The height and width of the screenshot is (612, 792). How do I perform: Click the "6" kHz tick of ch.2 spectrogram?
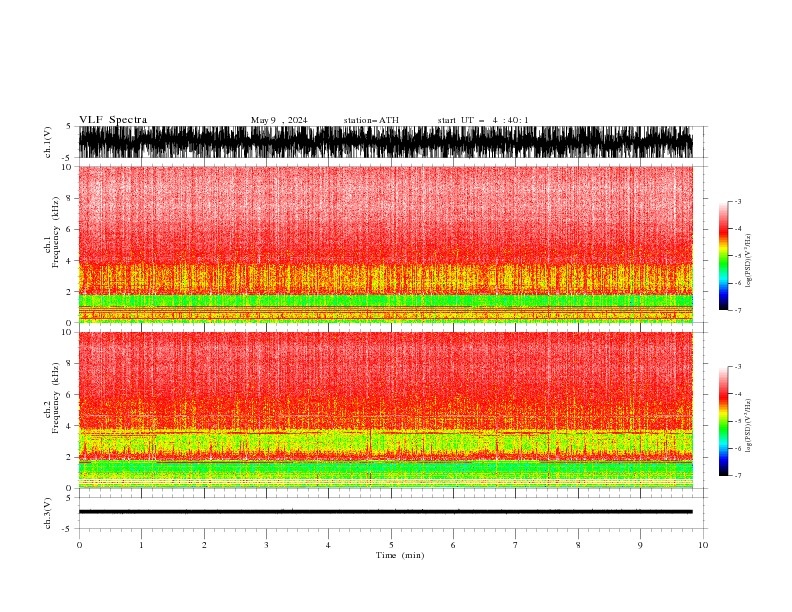tap(69, 395)
